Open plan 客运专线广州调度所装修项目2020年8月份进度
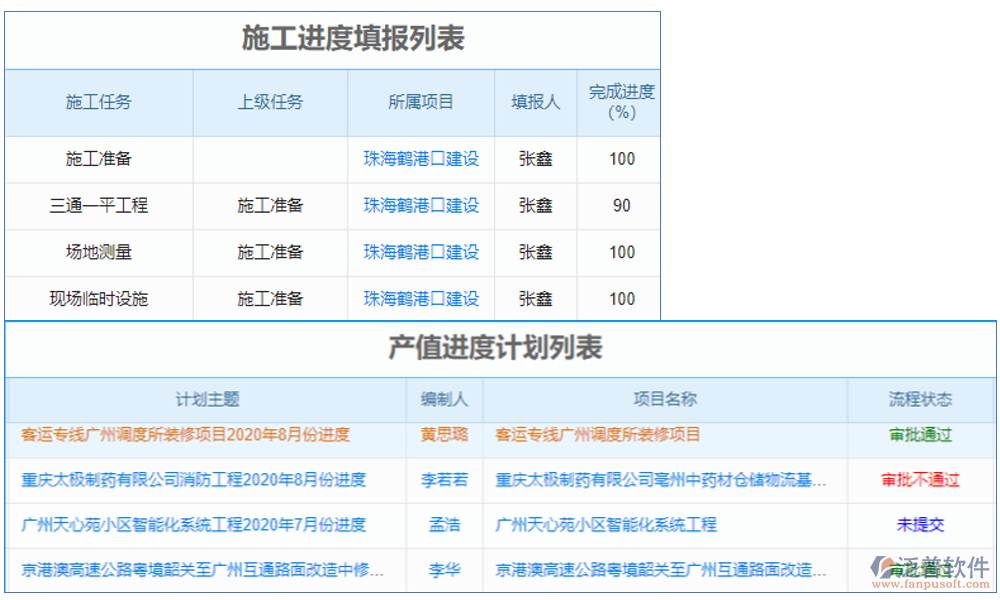Screen dimensions: 1000x600 pos(185,436)
